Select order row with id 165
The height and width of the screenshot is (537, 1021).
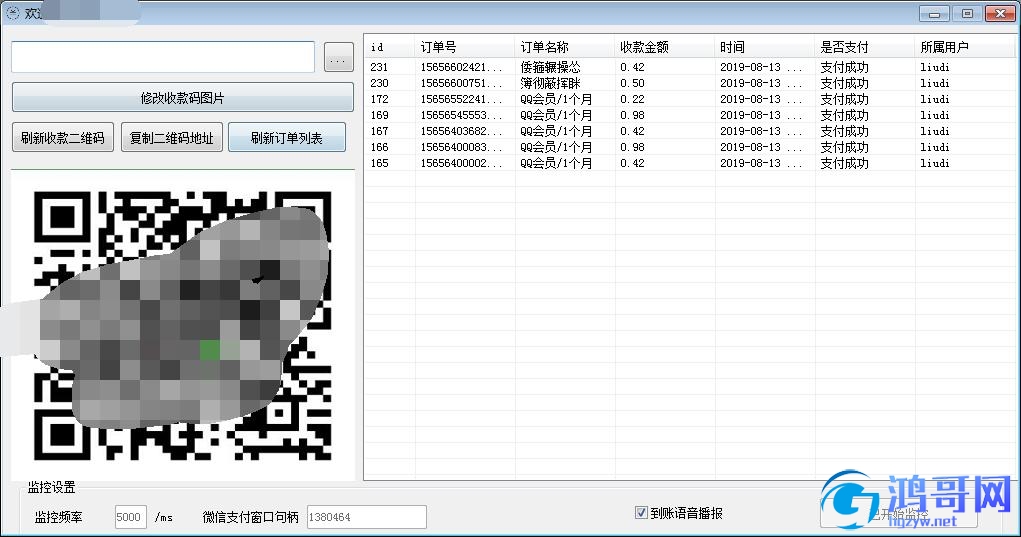click(690, 163)
